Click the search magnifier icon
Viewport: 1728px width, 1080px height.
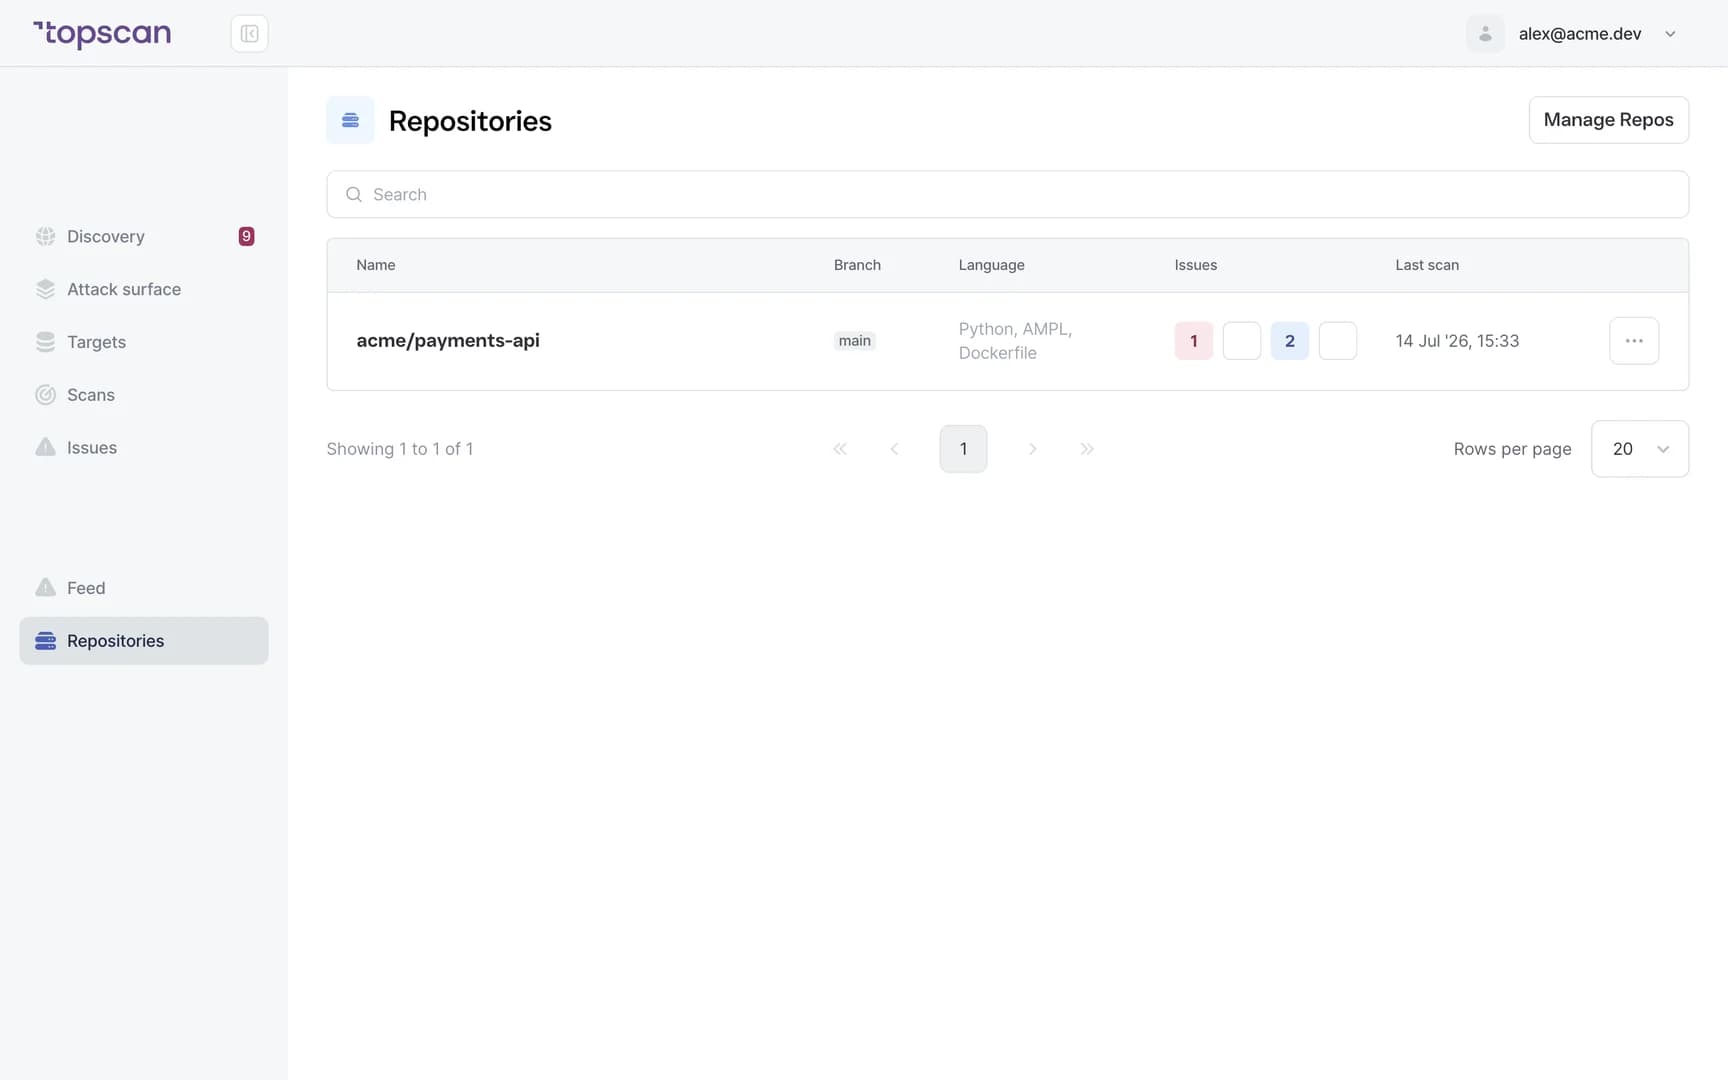point(354,194)
